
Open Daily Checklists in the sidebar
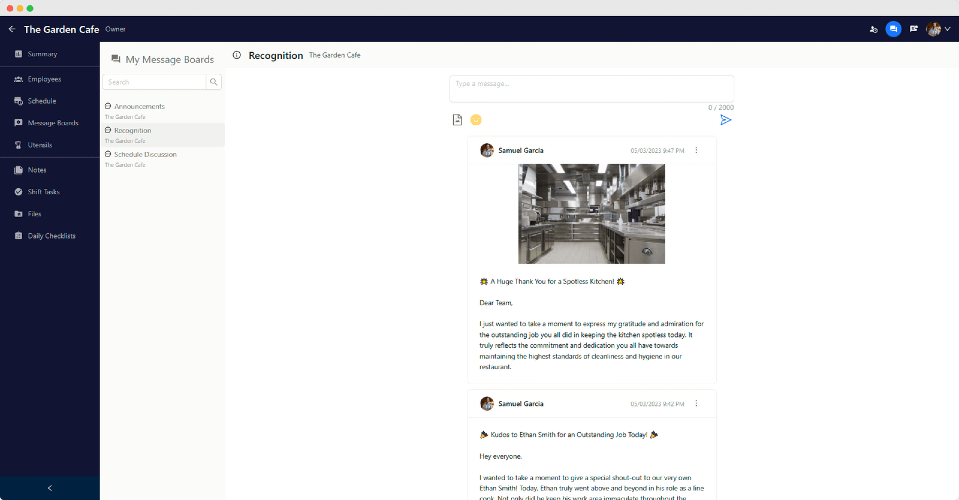pyautogui.click(x=50, y=236)
